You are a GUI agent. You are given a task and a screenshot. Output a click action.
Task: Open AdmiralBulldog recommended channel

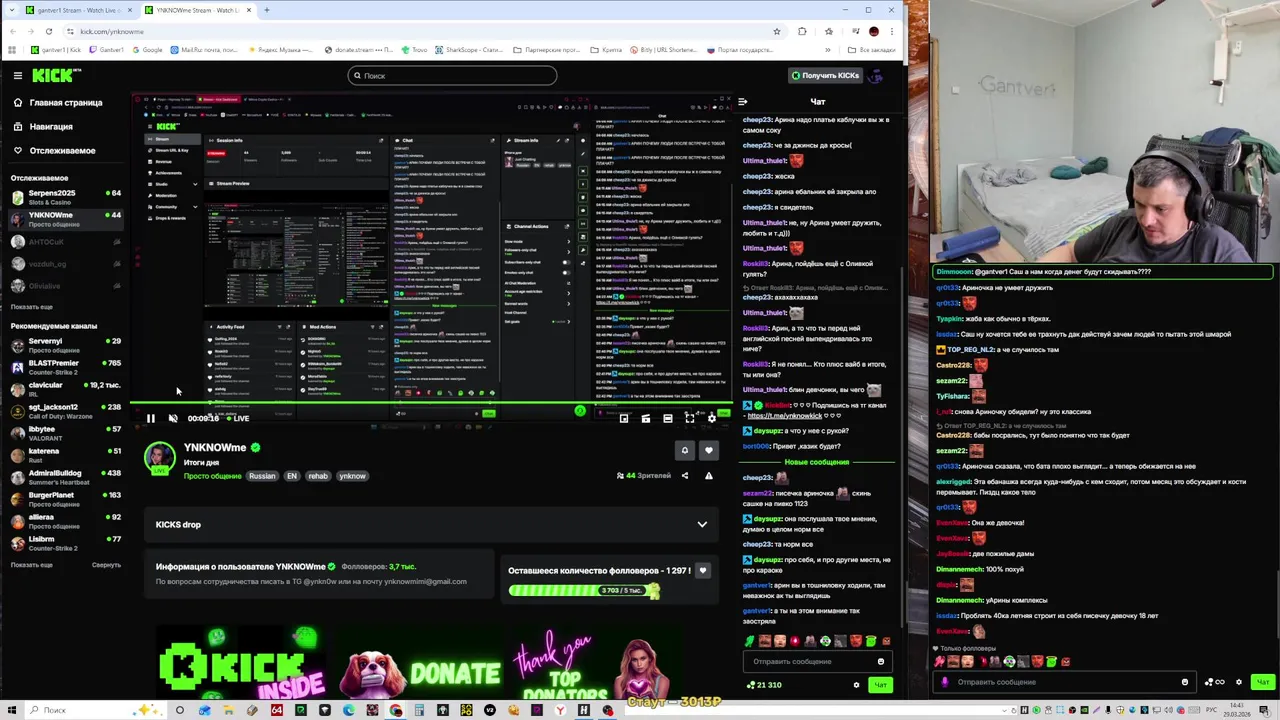click(x=65, y=477)
